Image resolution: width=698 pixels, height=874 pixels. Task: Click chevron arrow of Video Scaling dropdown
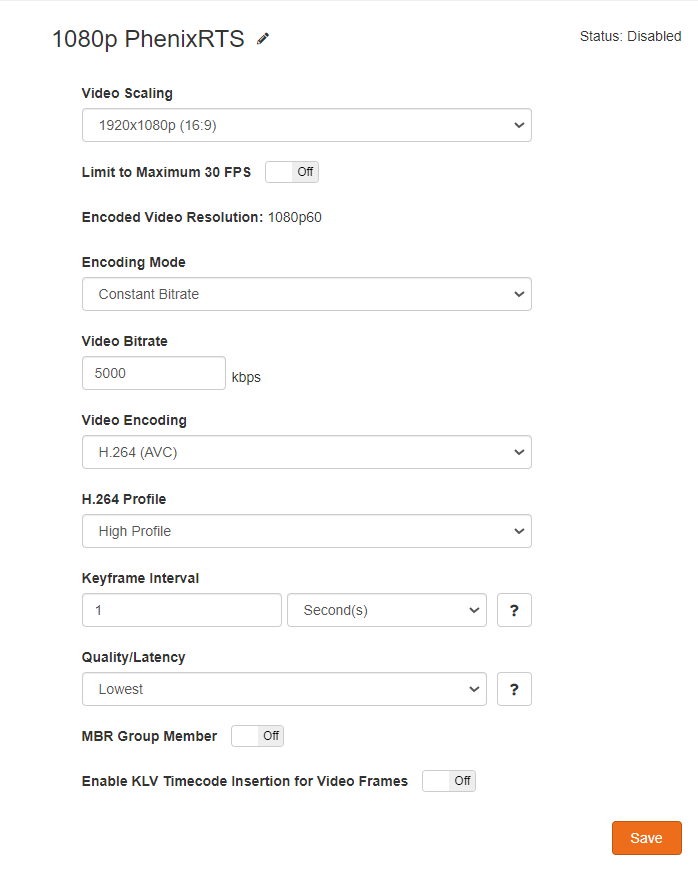[519, 125]
